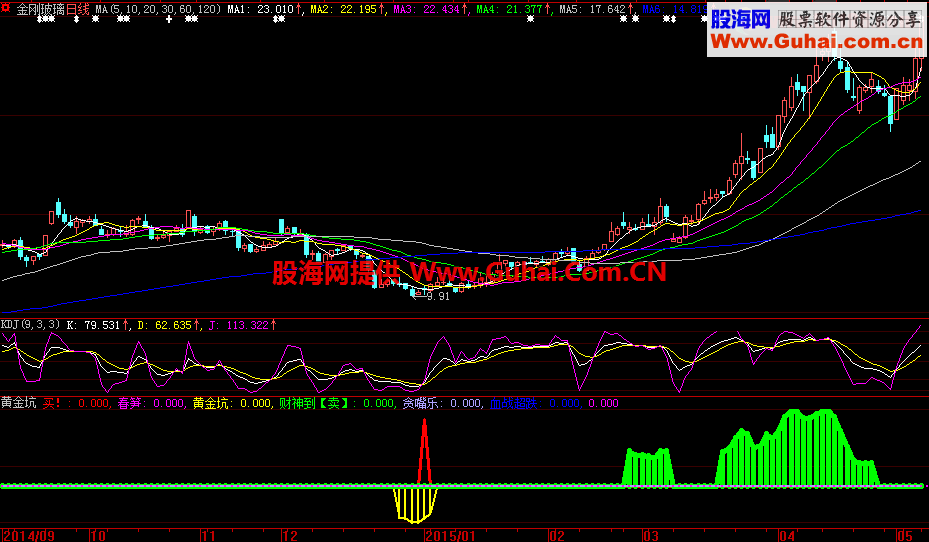Click the red 买! : 0.000 value
The image size is (929, 542).
(76, 403)
